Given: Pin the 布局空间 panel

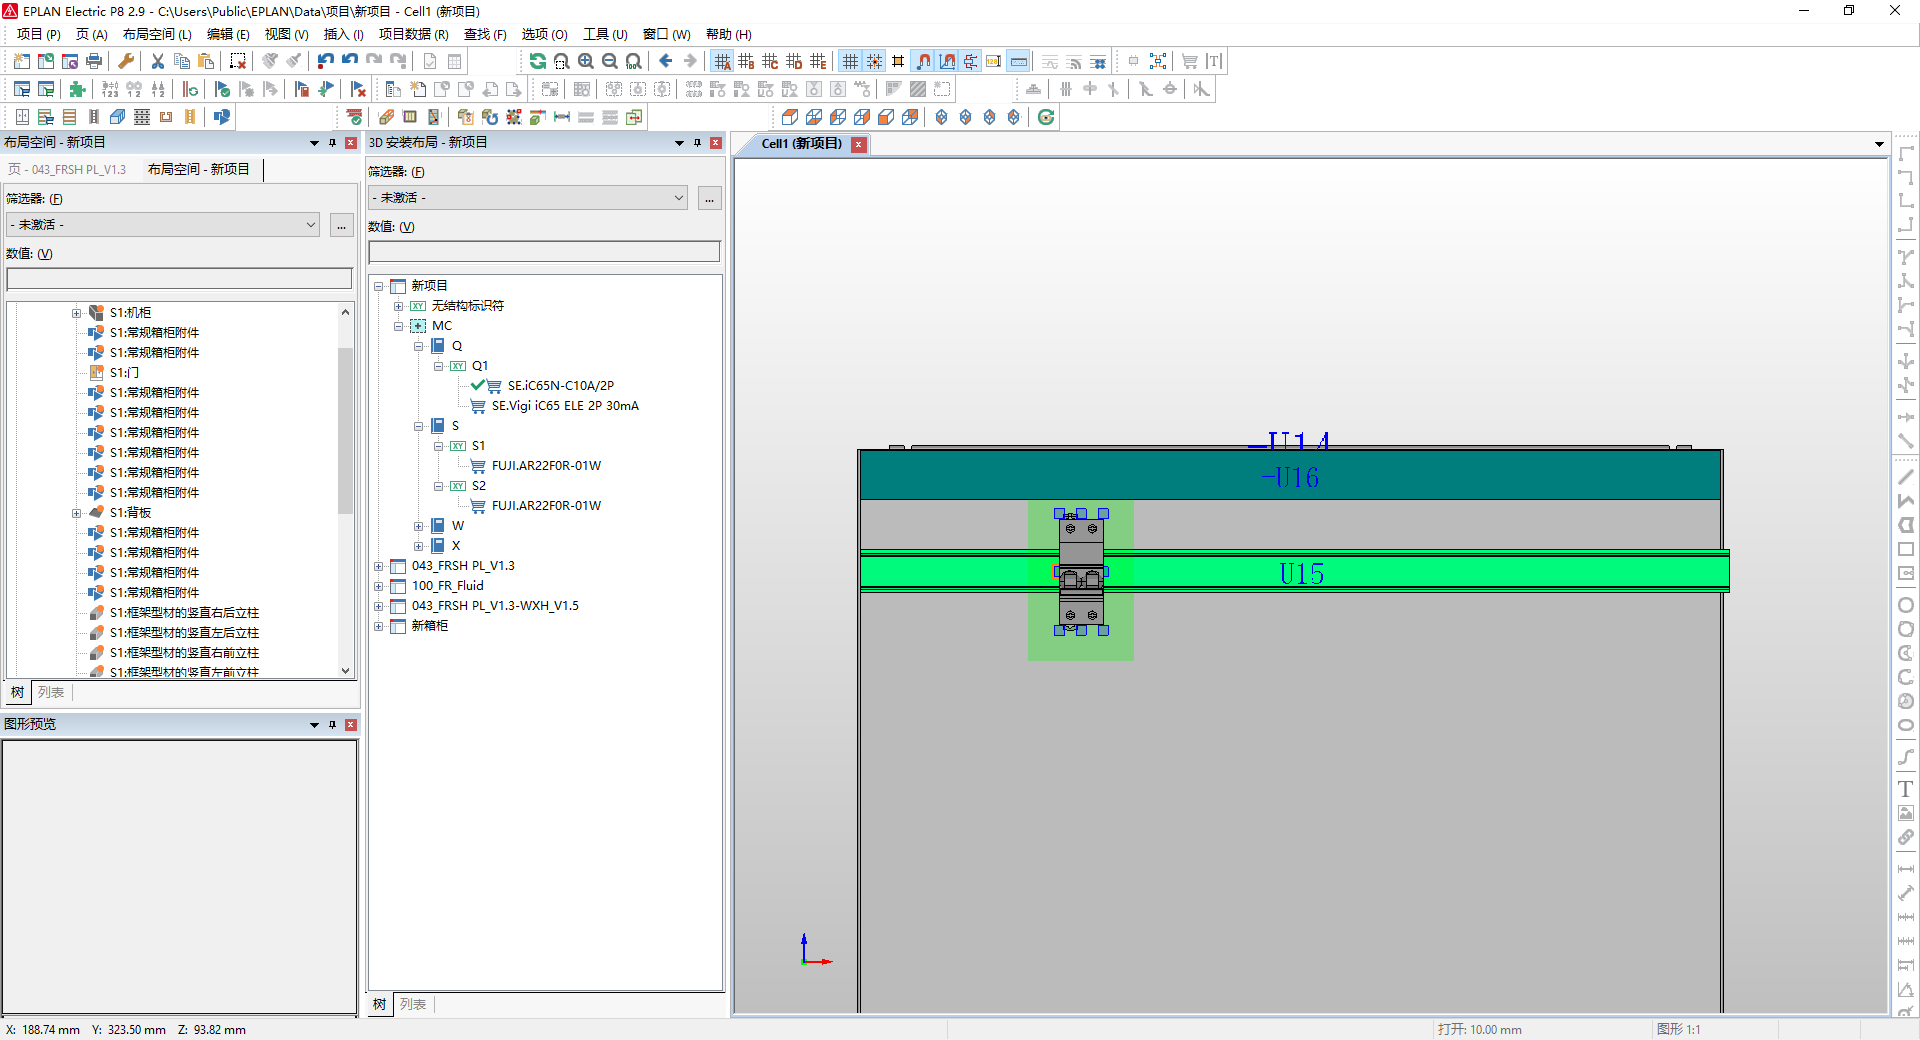Looking at the screenshot, I should (x=333, y=142).
